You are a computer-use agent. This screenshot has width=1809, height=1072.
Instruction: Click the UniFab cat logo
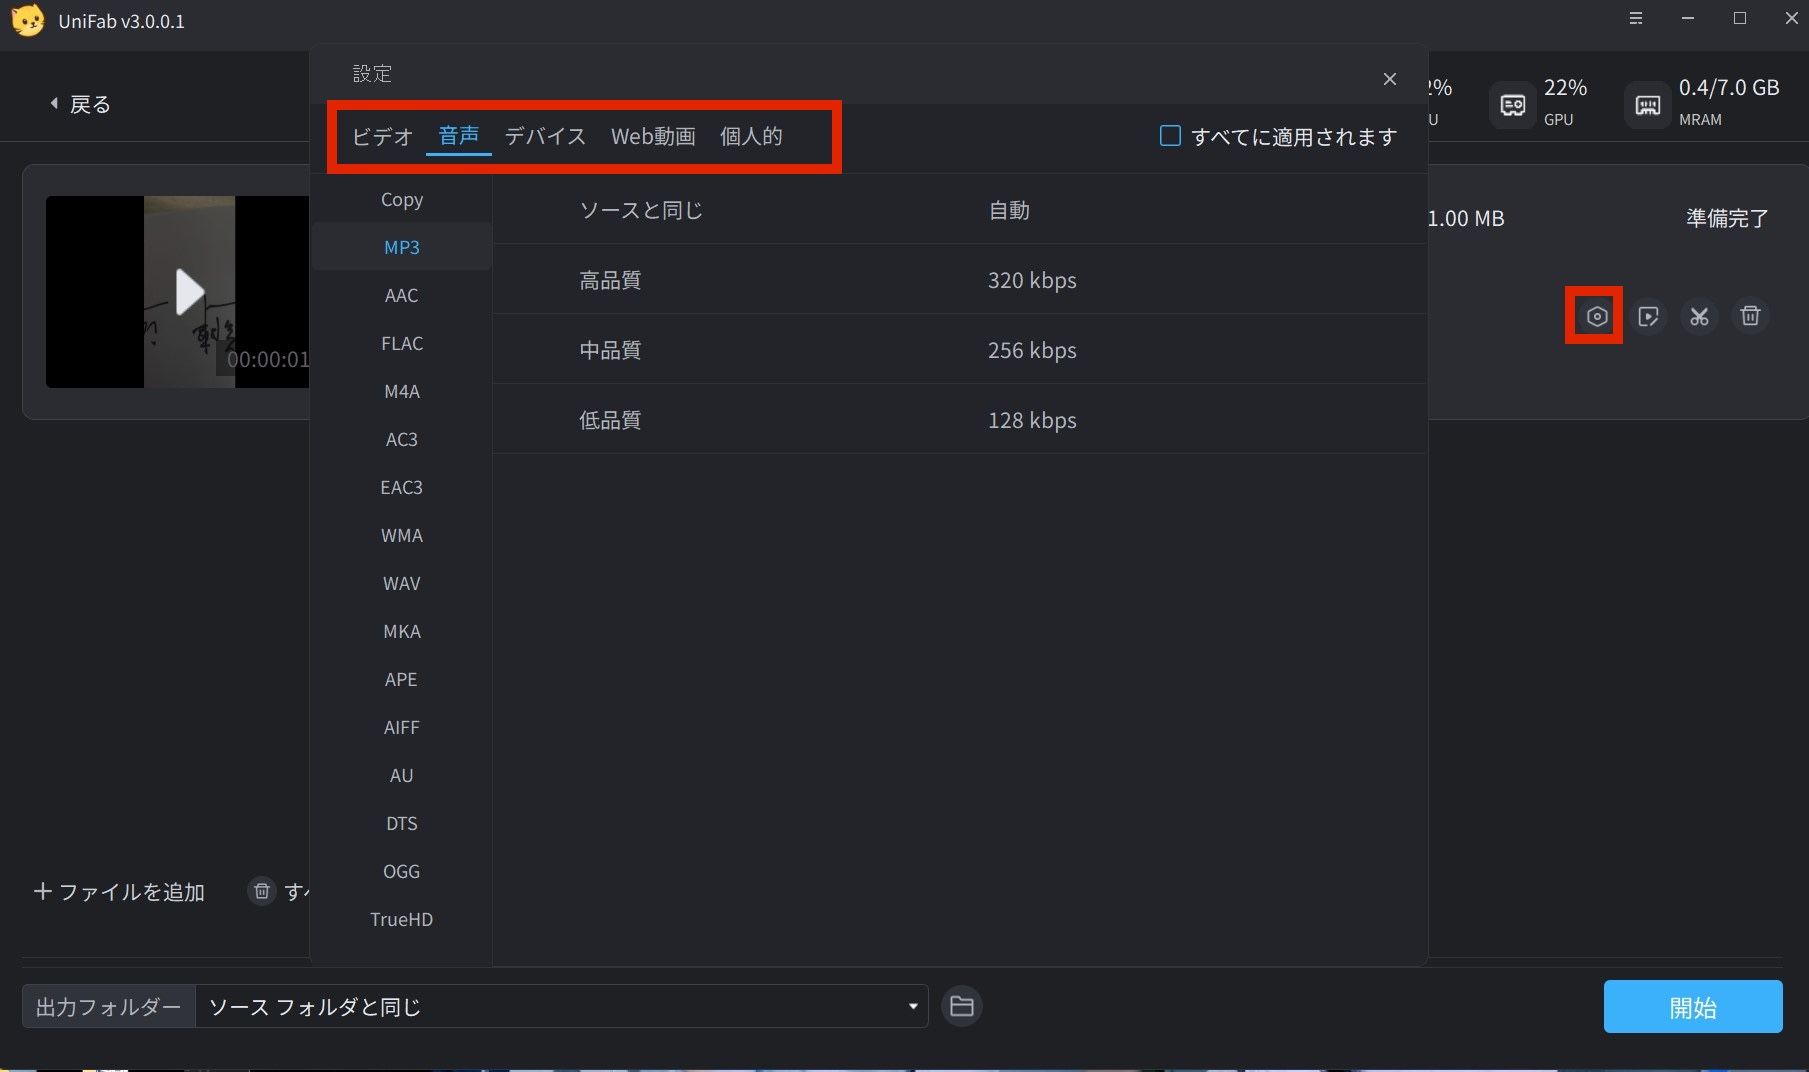pyautogui.click(x=28, y=21)
